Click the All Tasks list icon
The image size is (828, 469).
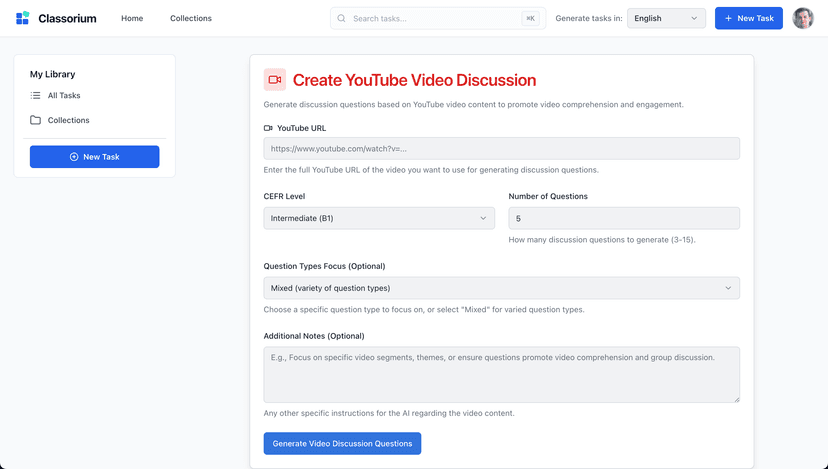(x=35, y=96)
